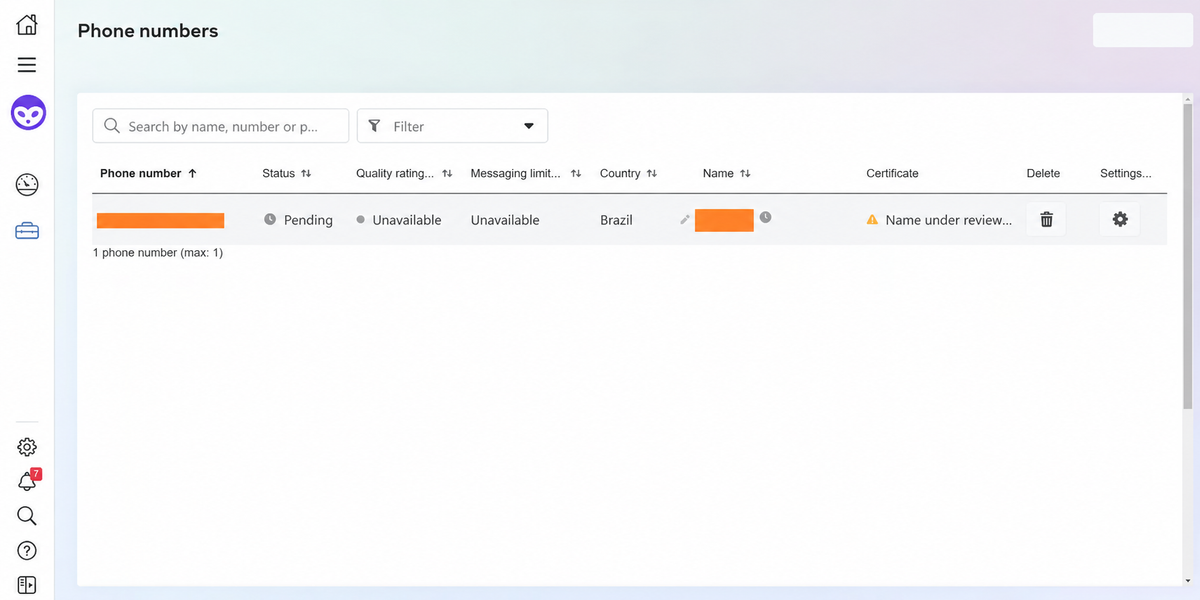Toggle the sidebar panel icon at bottom

(x=27, y=585)
